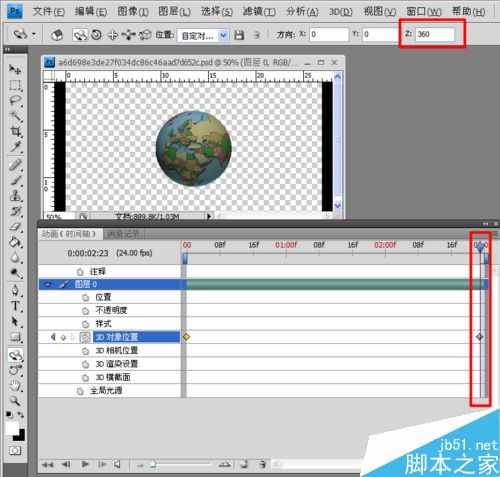This screenshot has width=500, height=477.
Task: Select the Path Selection tool
Action: pyautogui.click(x=15, y=322)
